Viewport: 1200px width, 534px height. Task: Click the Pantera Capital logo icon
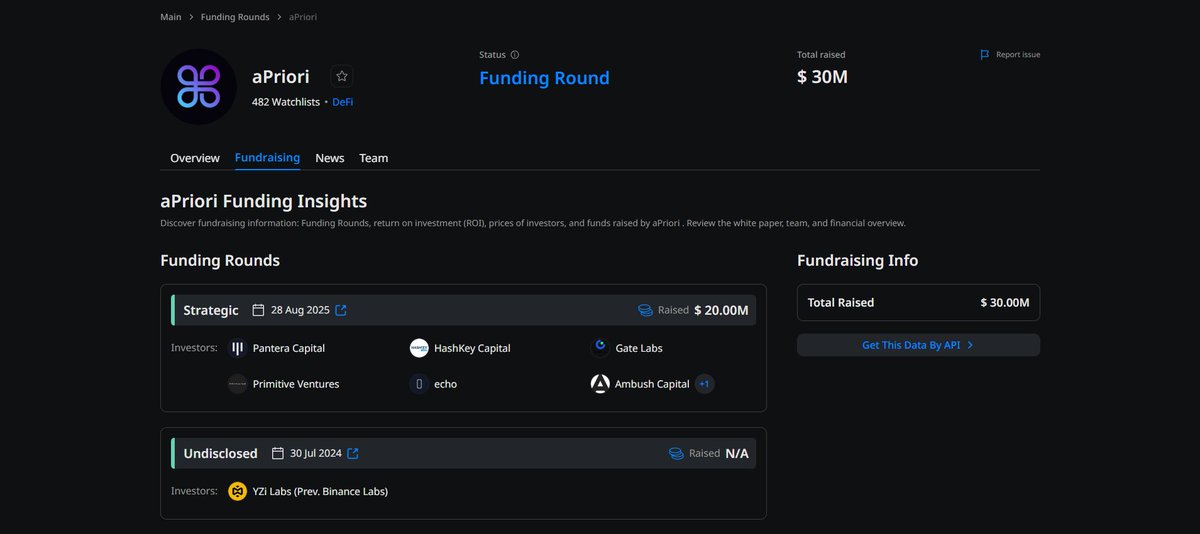pos(237,348)
